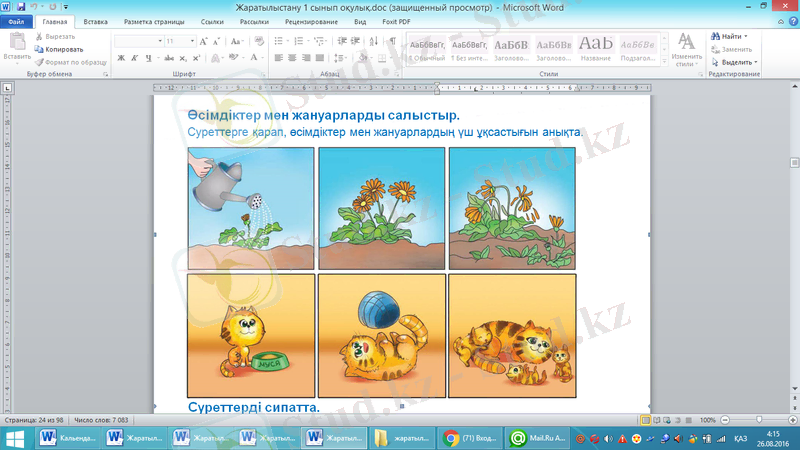Click the Select (Выделить) button

point(735,62)
